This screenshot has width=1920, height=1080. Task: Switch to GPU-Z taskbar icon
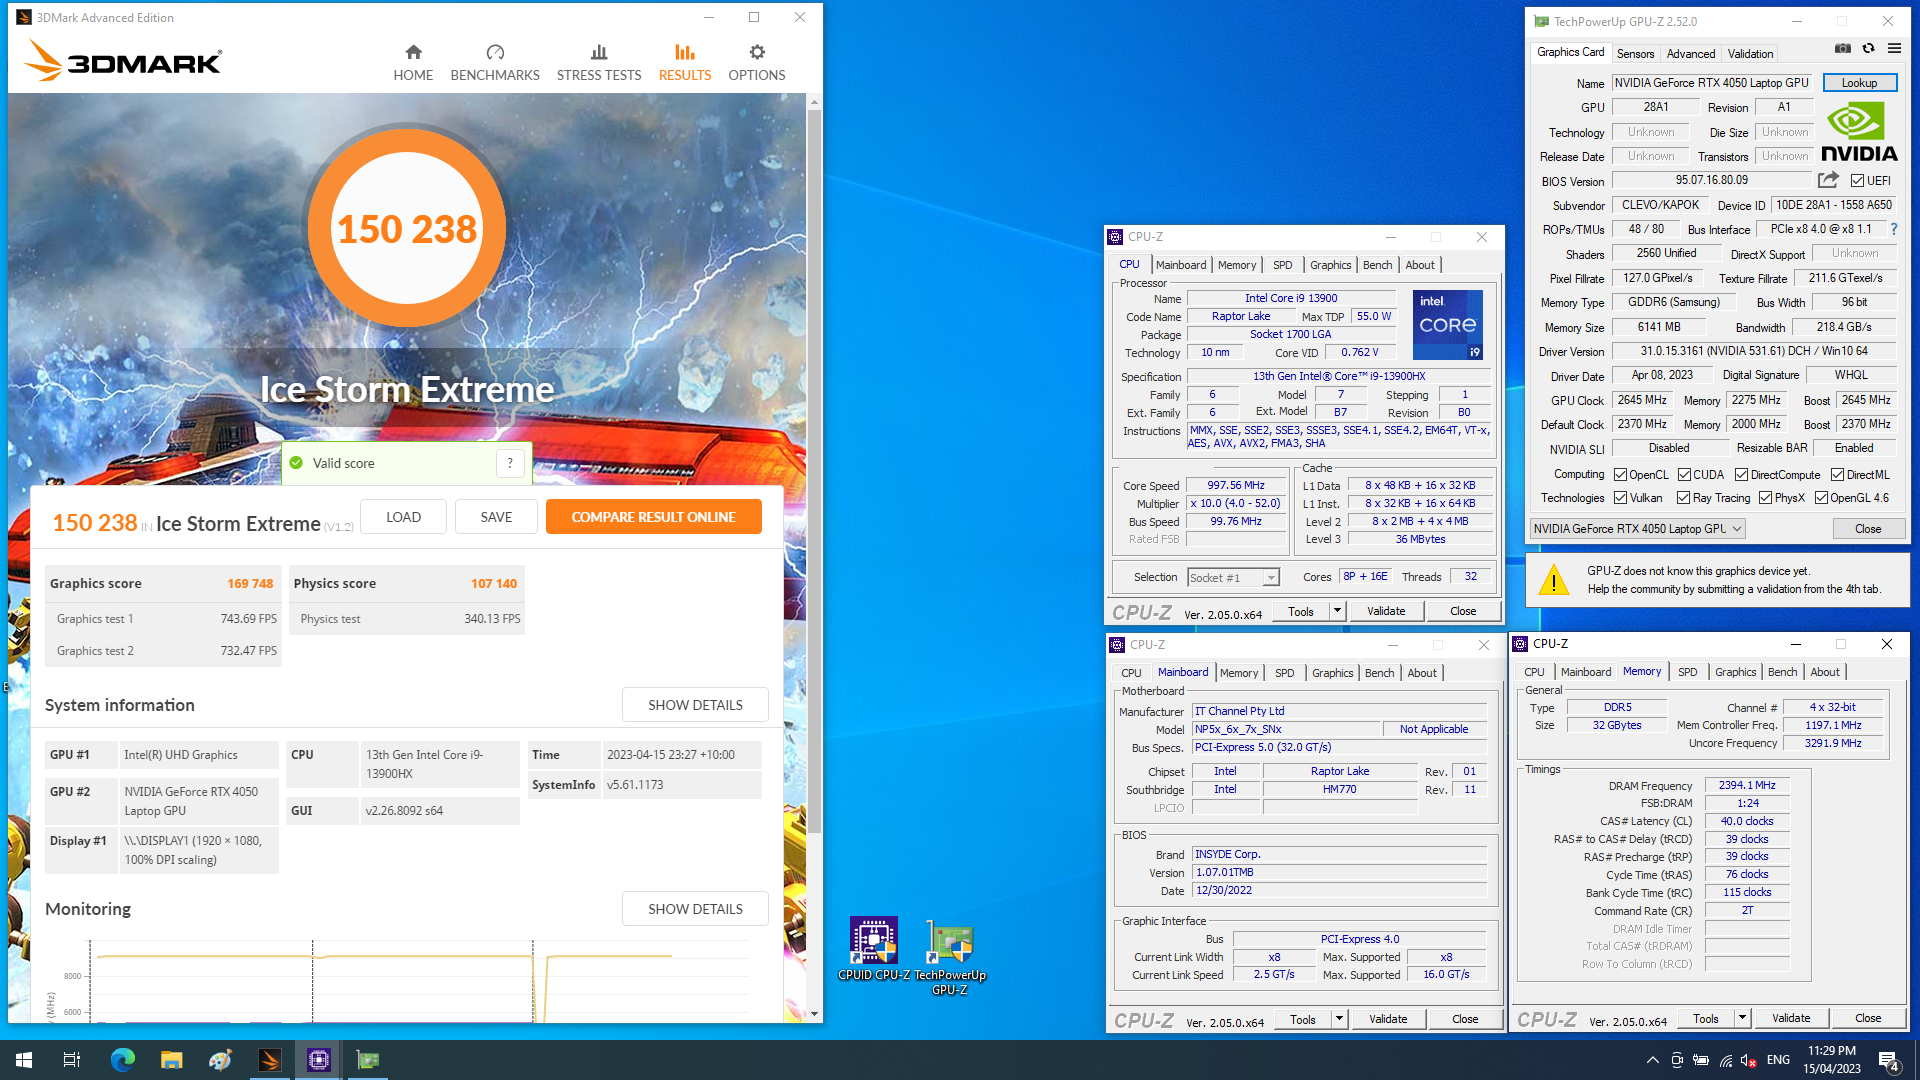tap(368, 1060)
